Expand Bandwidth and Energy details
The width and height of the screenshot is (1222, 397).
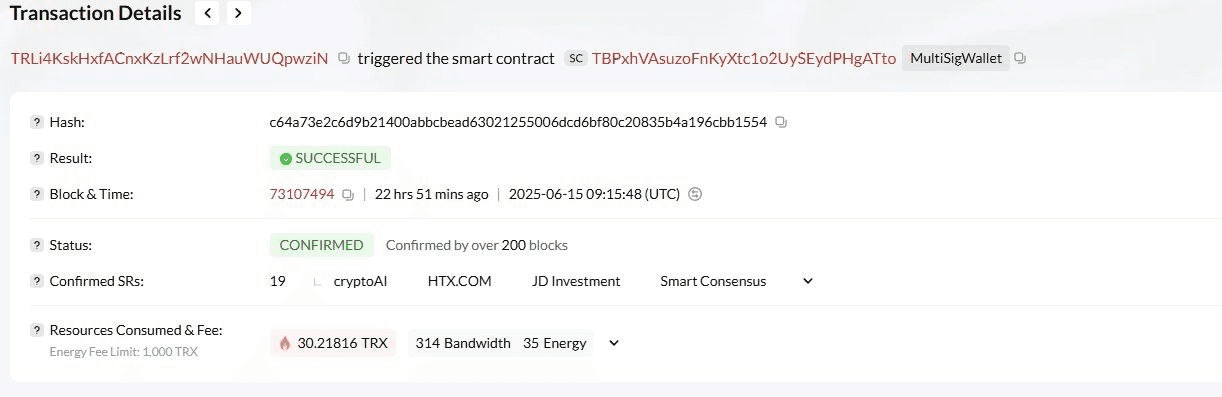pyautogui.click(x=614, y=343)
